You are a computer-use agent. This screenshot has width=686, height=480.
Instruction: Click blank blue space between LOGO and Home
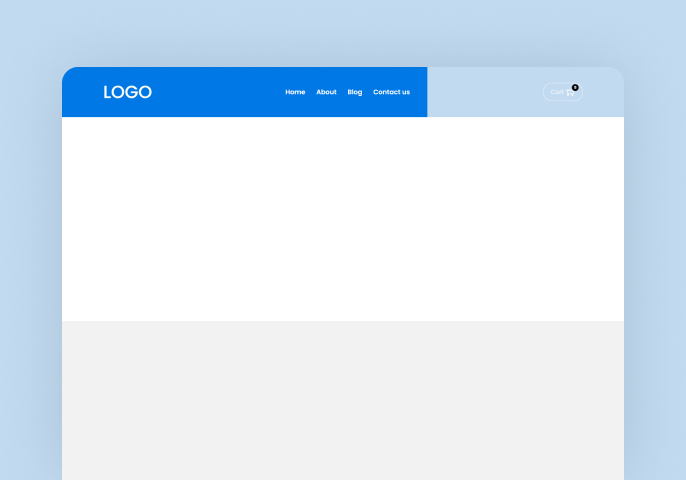218,92
